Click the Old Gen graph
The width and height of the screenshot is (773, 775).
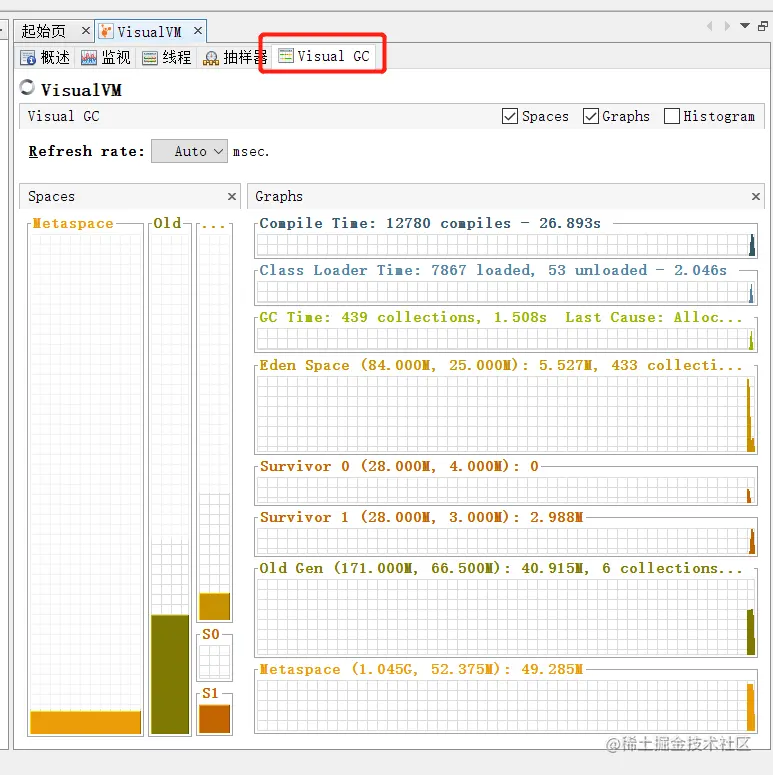[506, 617]
